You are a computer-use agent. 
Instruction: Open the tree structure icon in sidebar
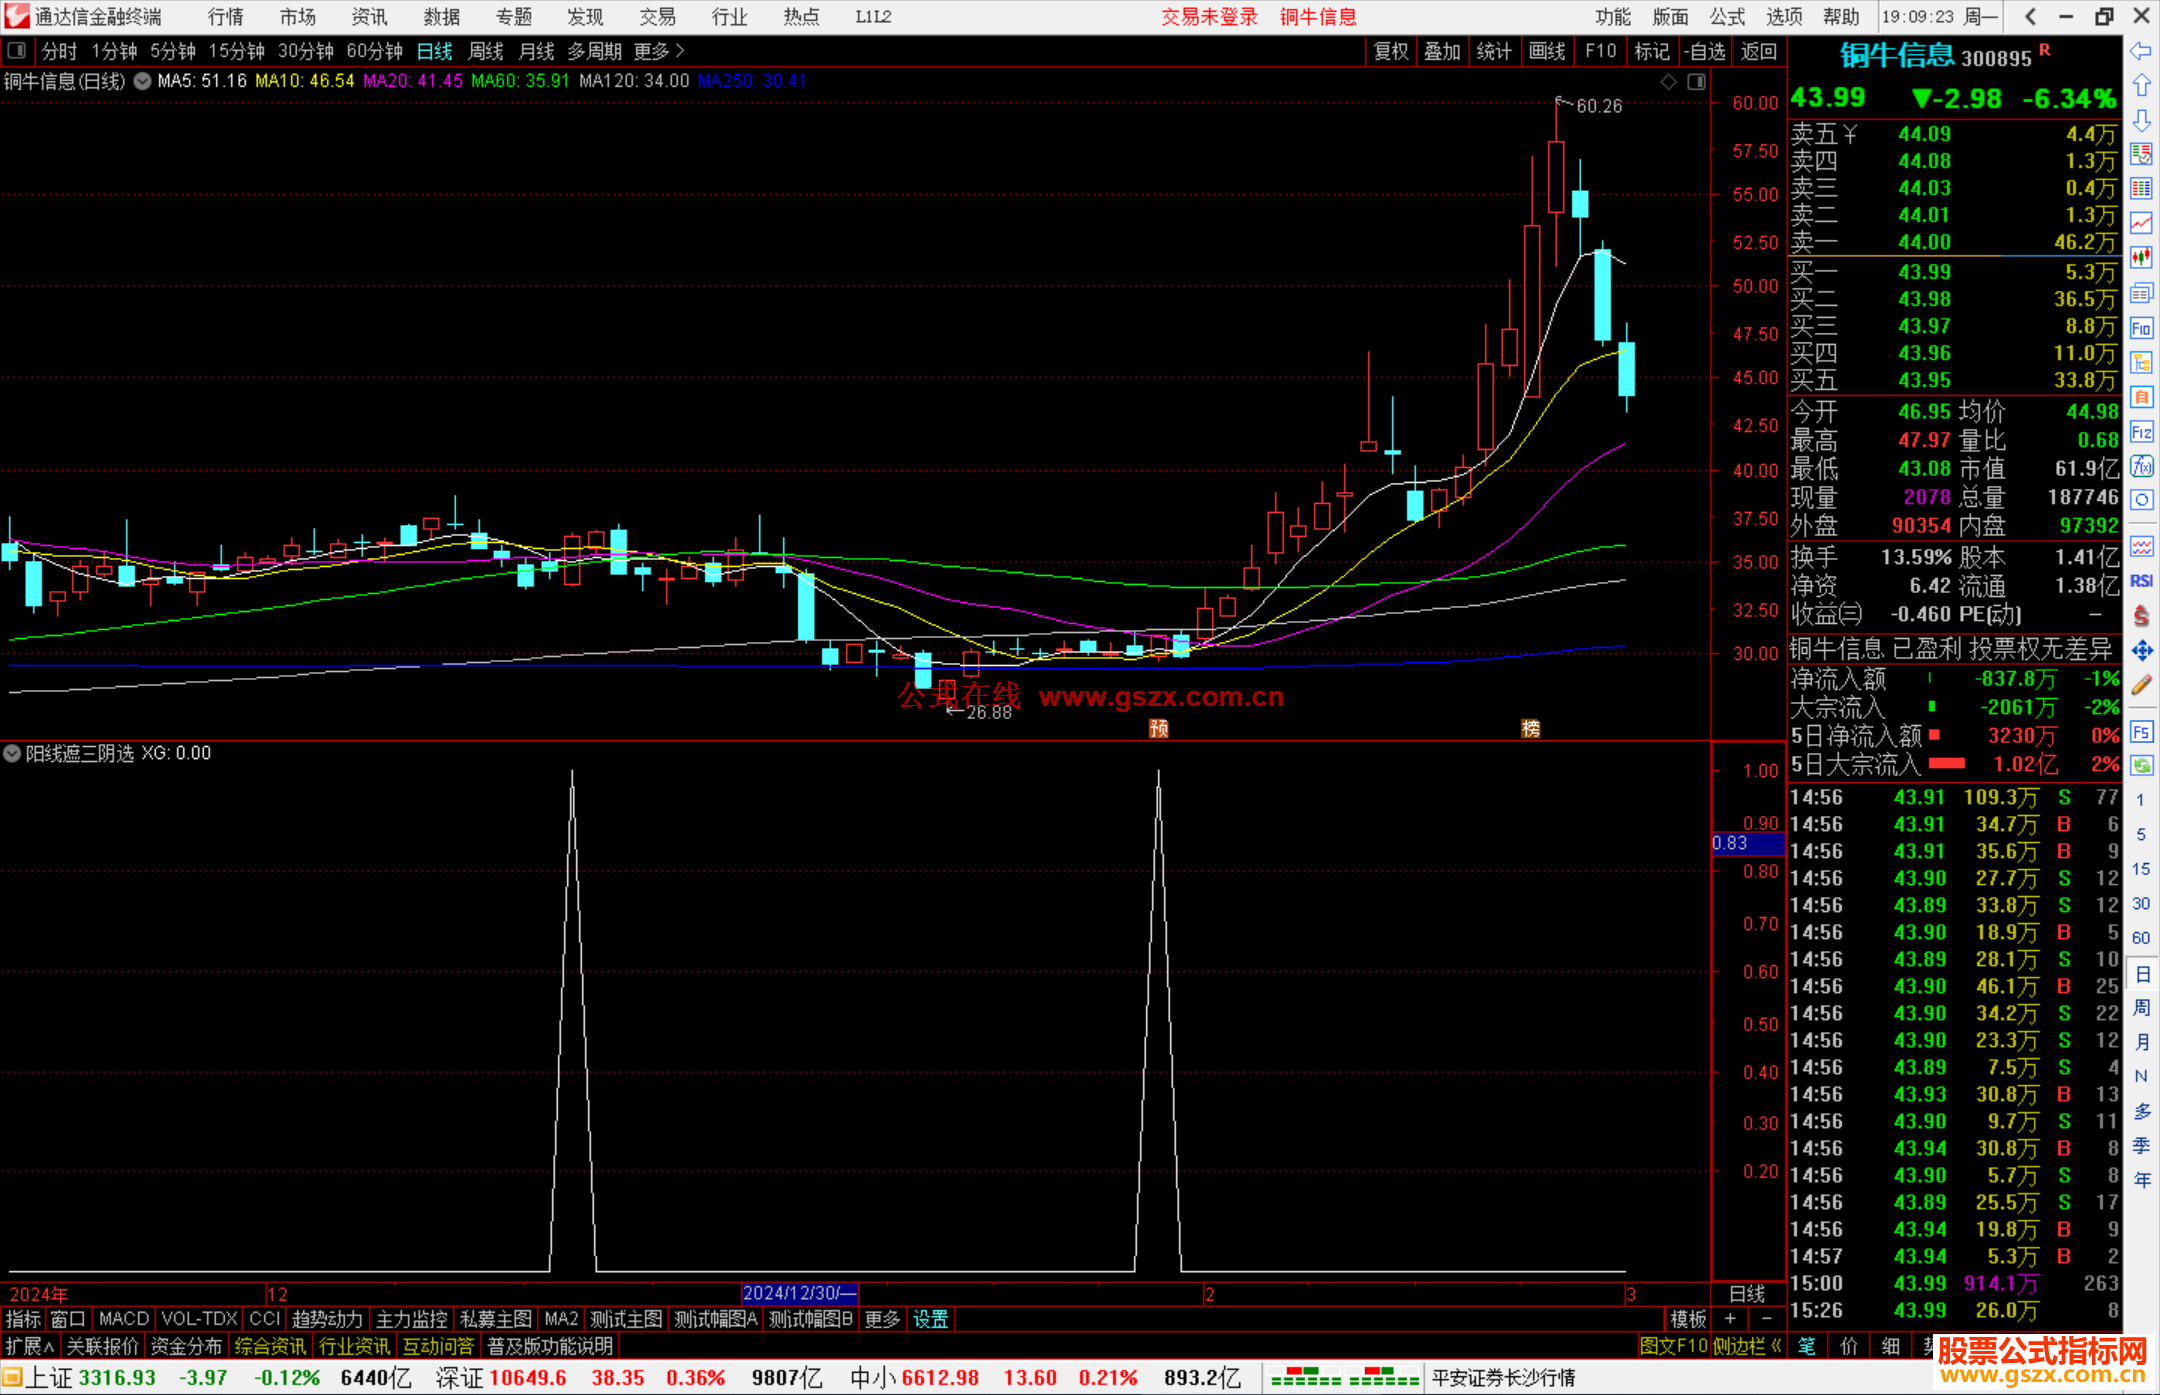(x=2141, y=362)
